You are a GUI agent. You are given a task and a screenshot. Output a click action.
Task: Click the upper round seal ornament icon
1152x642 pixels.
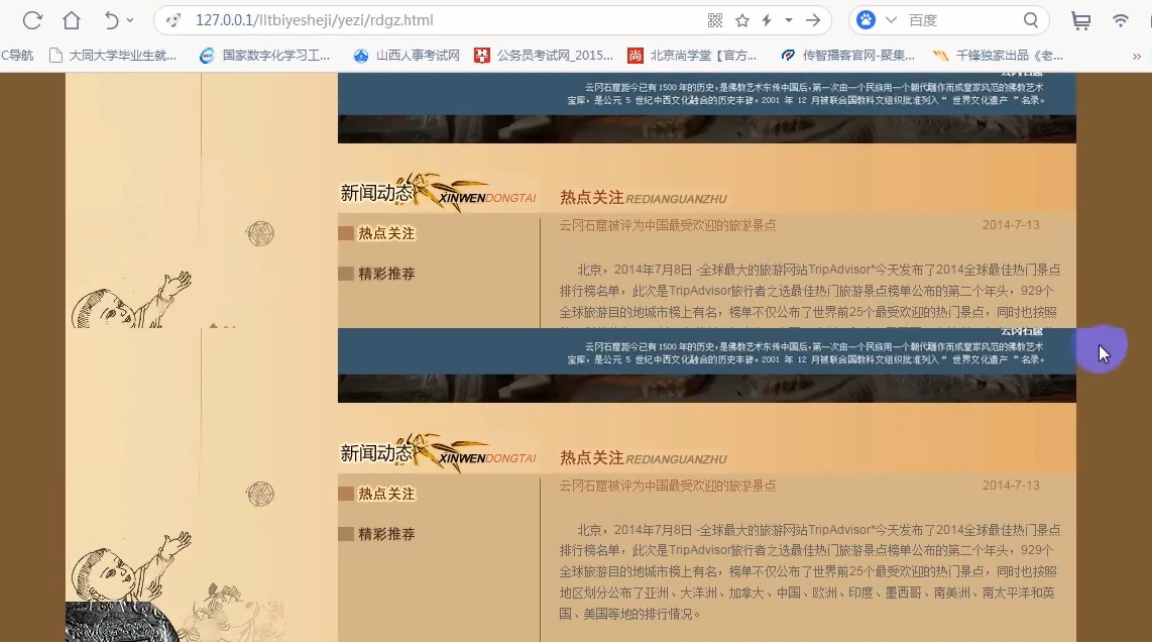[x=260, y=234]
